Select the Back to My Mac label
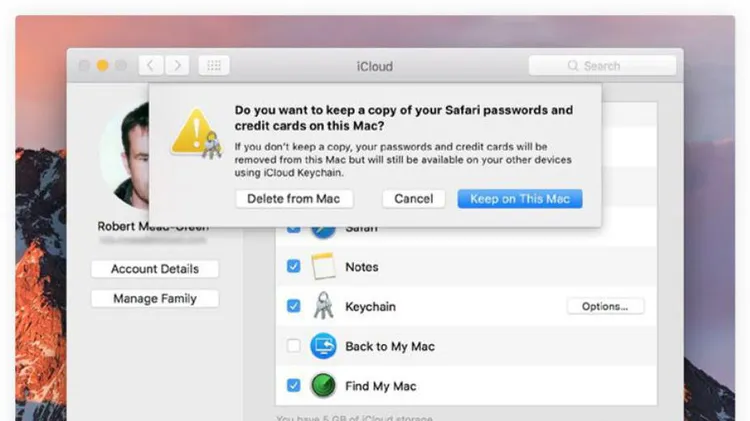750x421 pixels. [390, 346]
